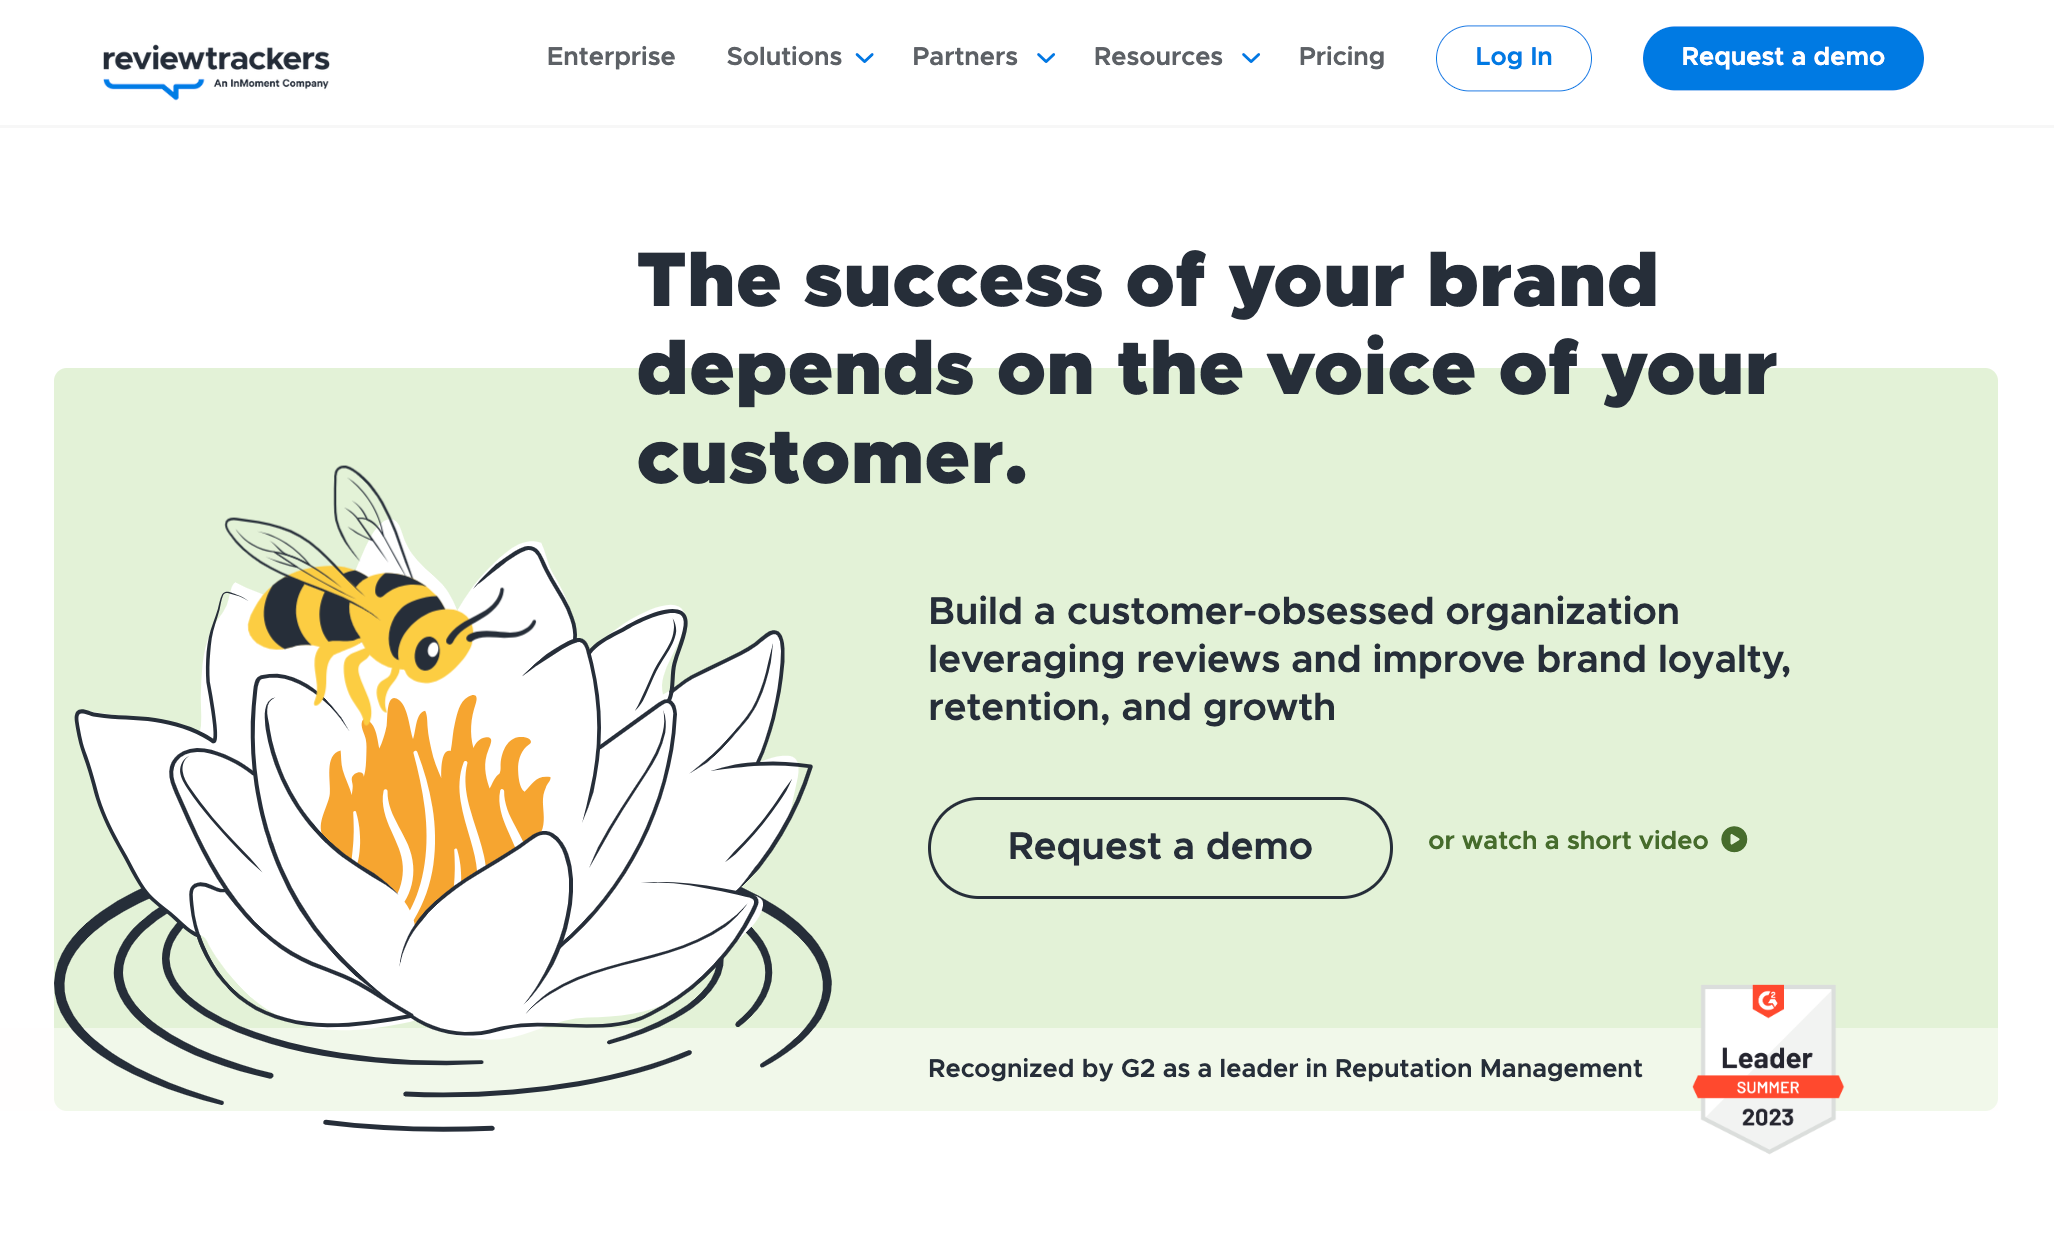Click the Resources menu label
The image size is (2054, 1246).
pos(1158,57)
